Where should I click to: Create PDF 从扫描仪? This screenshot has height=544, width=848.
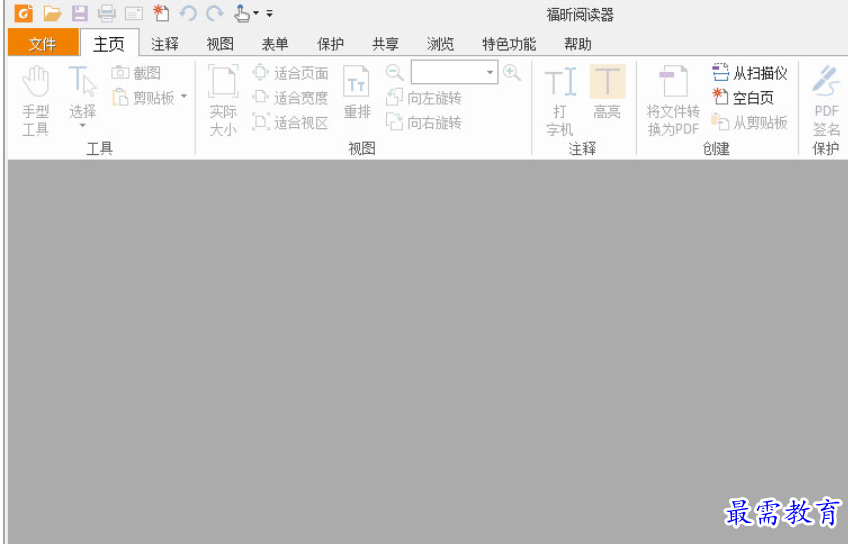pyautogui.click(x=750, y=73)
